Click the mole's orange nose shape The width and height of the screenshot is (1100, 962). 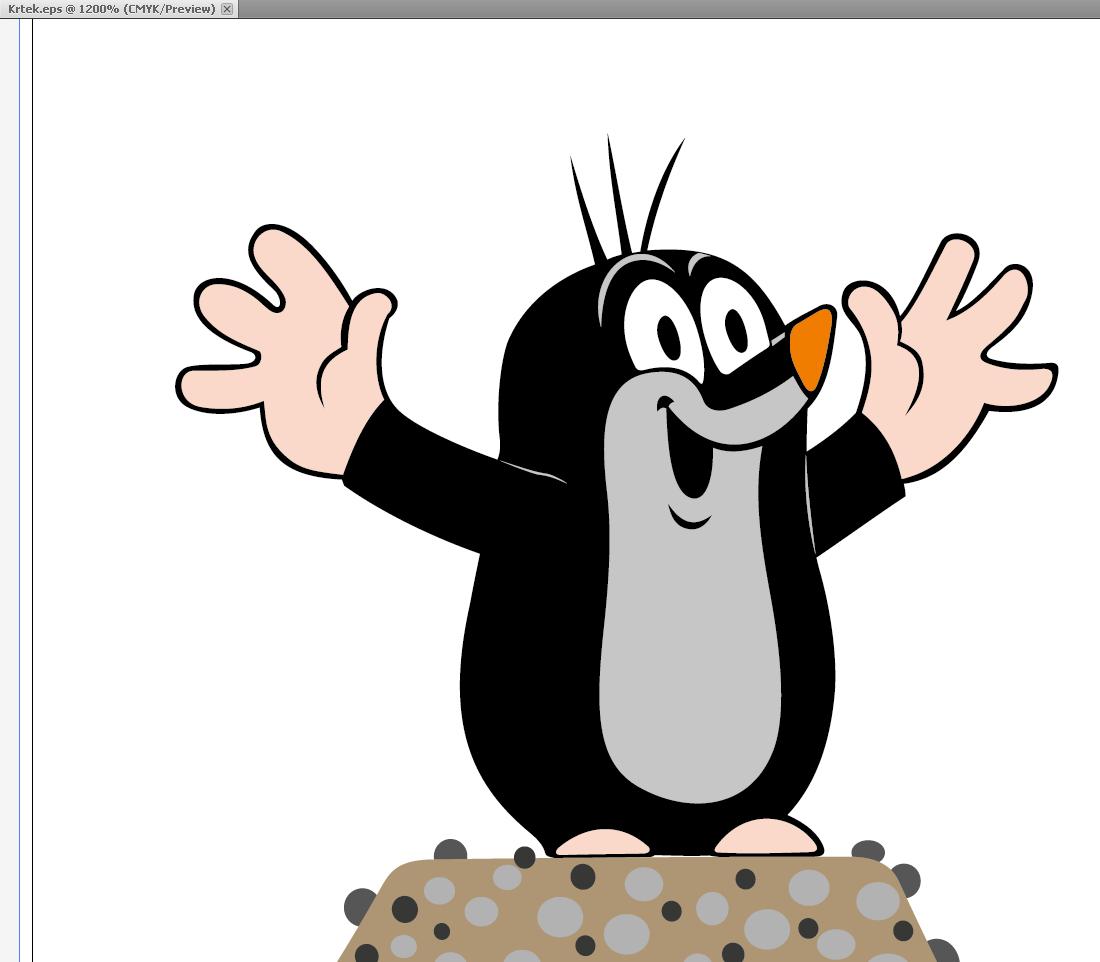tap(813, 348)
